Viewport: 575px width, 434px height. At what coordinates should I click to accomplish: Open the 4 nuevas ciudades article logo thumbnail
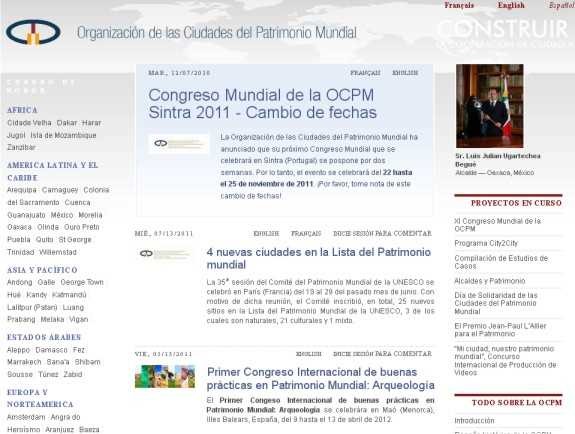(165, 254)
